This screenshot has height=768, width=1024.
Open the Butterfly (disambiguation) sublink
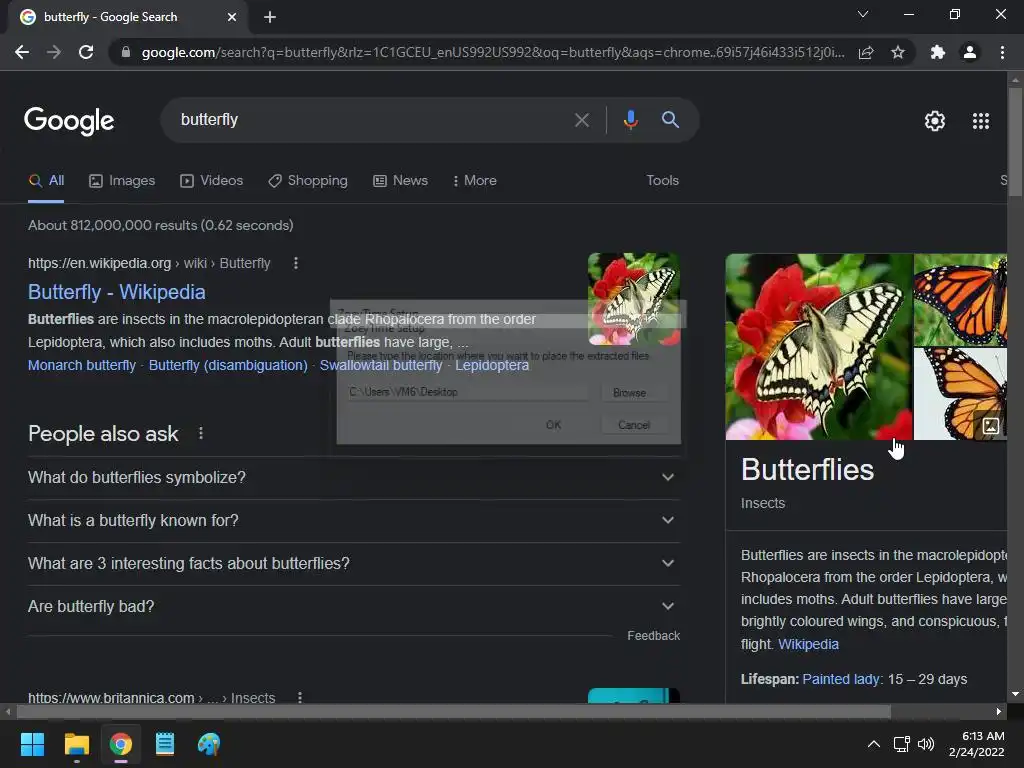[x=228, y=365]
